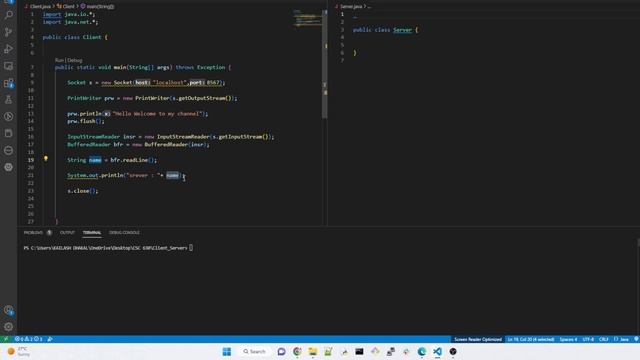
Task: Click the circled-dash icon in the activity bar
Action: point(8,150)
